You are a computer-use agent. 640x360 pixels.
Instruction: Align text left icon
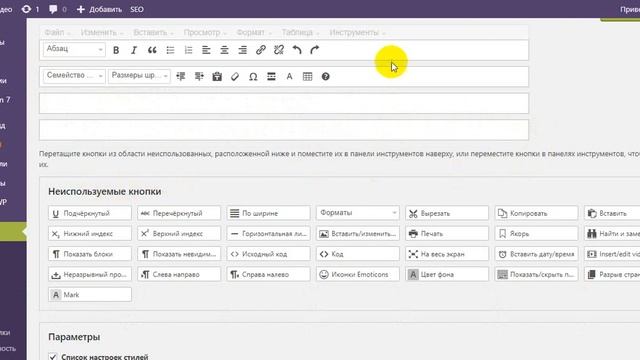pos(206,50)
